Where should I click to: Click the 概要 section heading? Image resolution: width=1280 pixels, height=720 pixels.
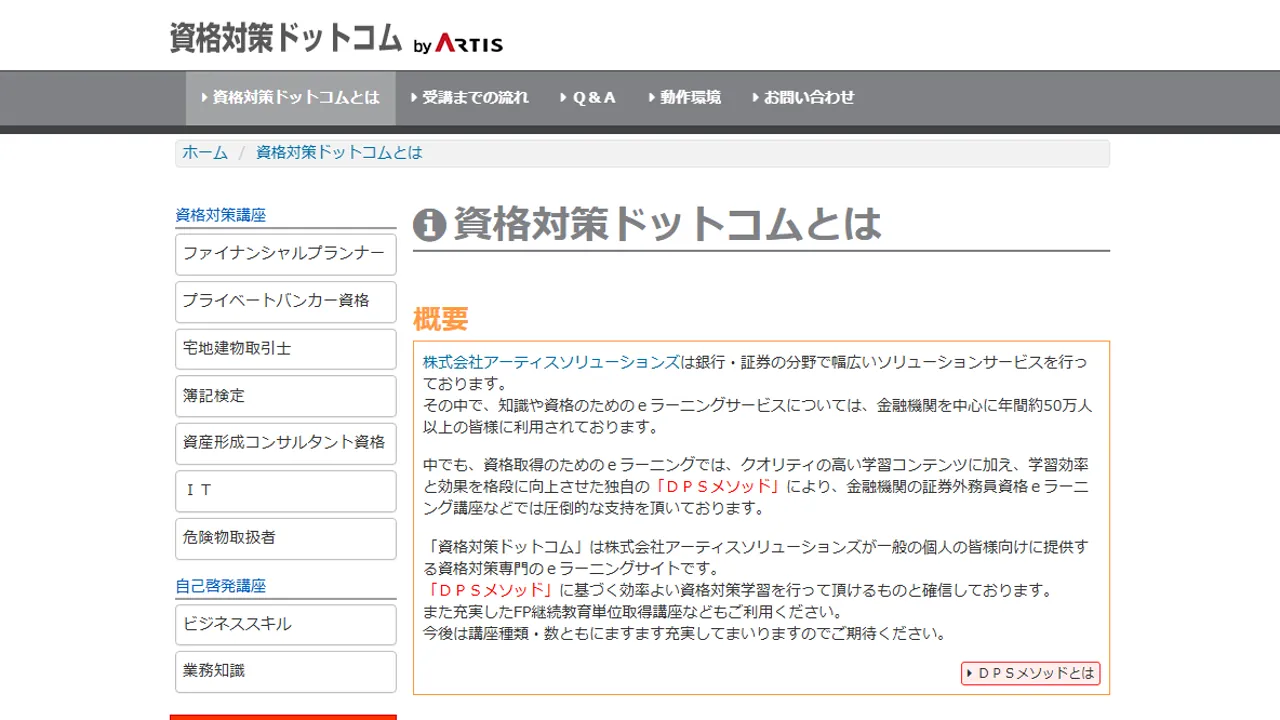pos(440,319)
